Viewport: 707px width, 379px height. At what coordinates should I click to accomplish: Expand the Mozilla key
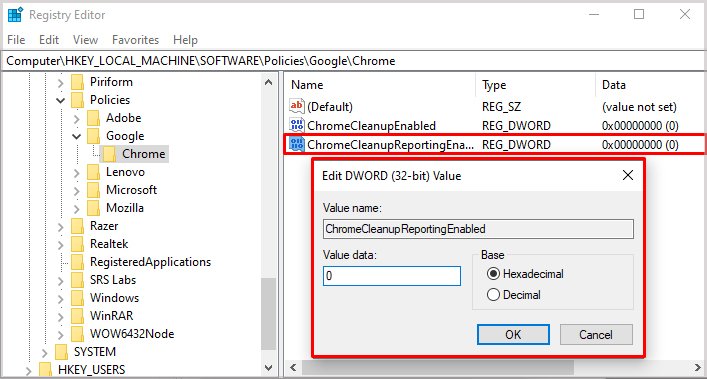pos(77,209)
